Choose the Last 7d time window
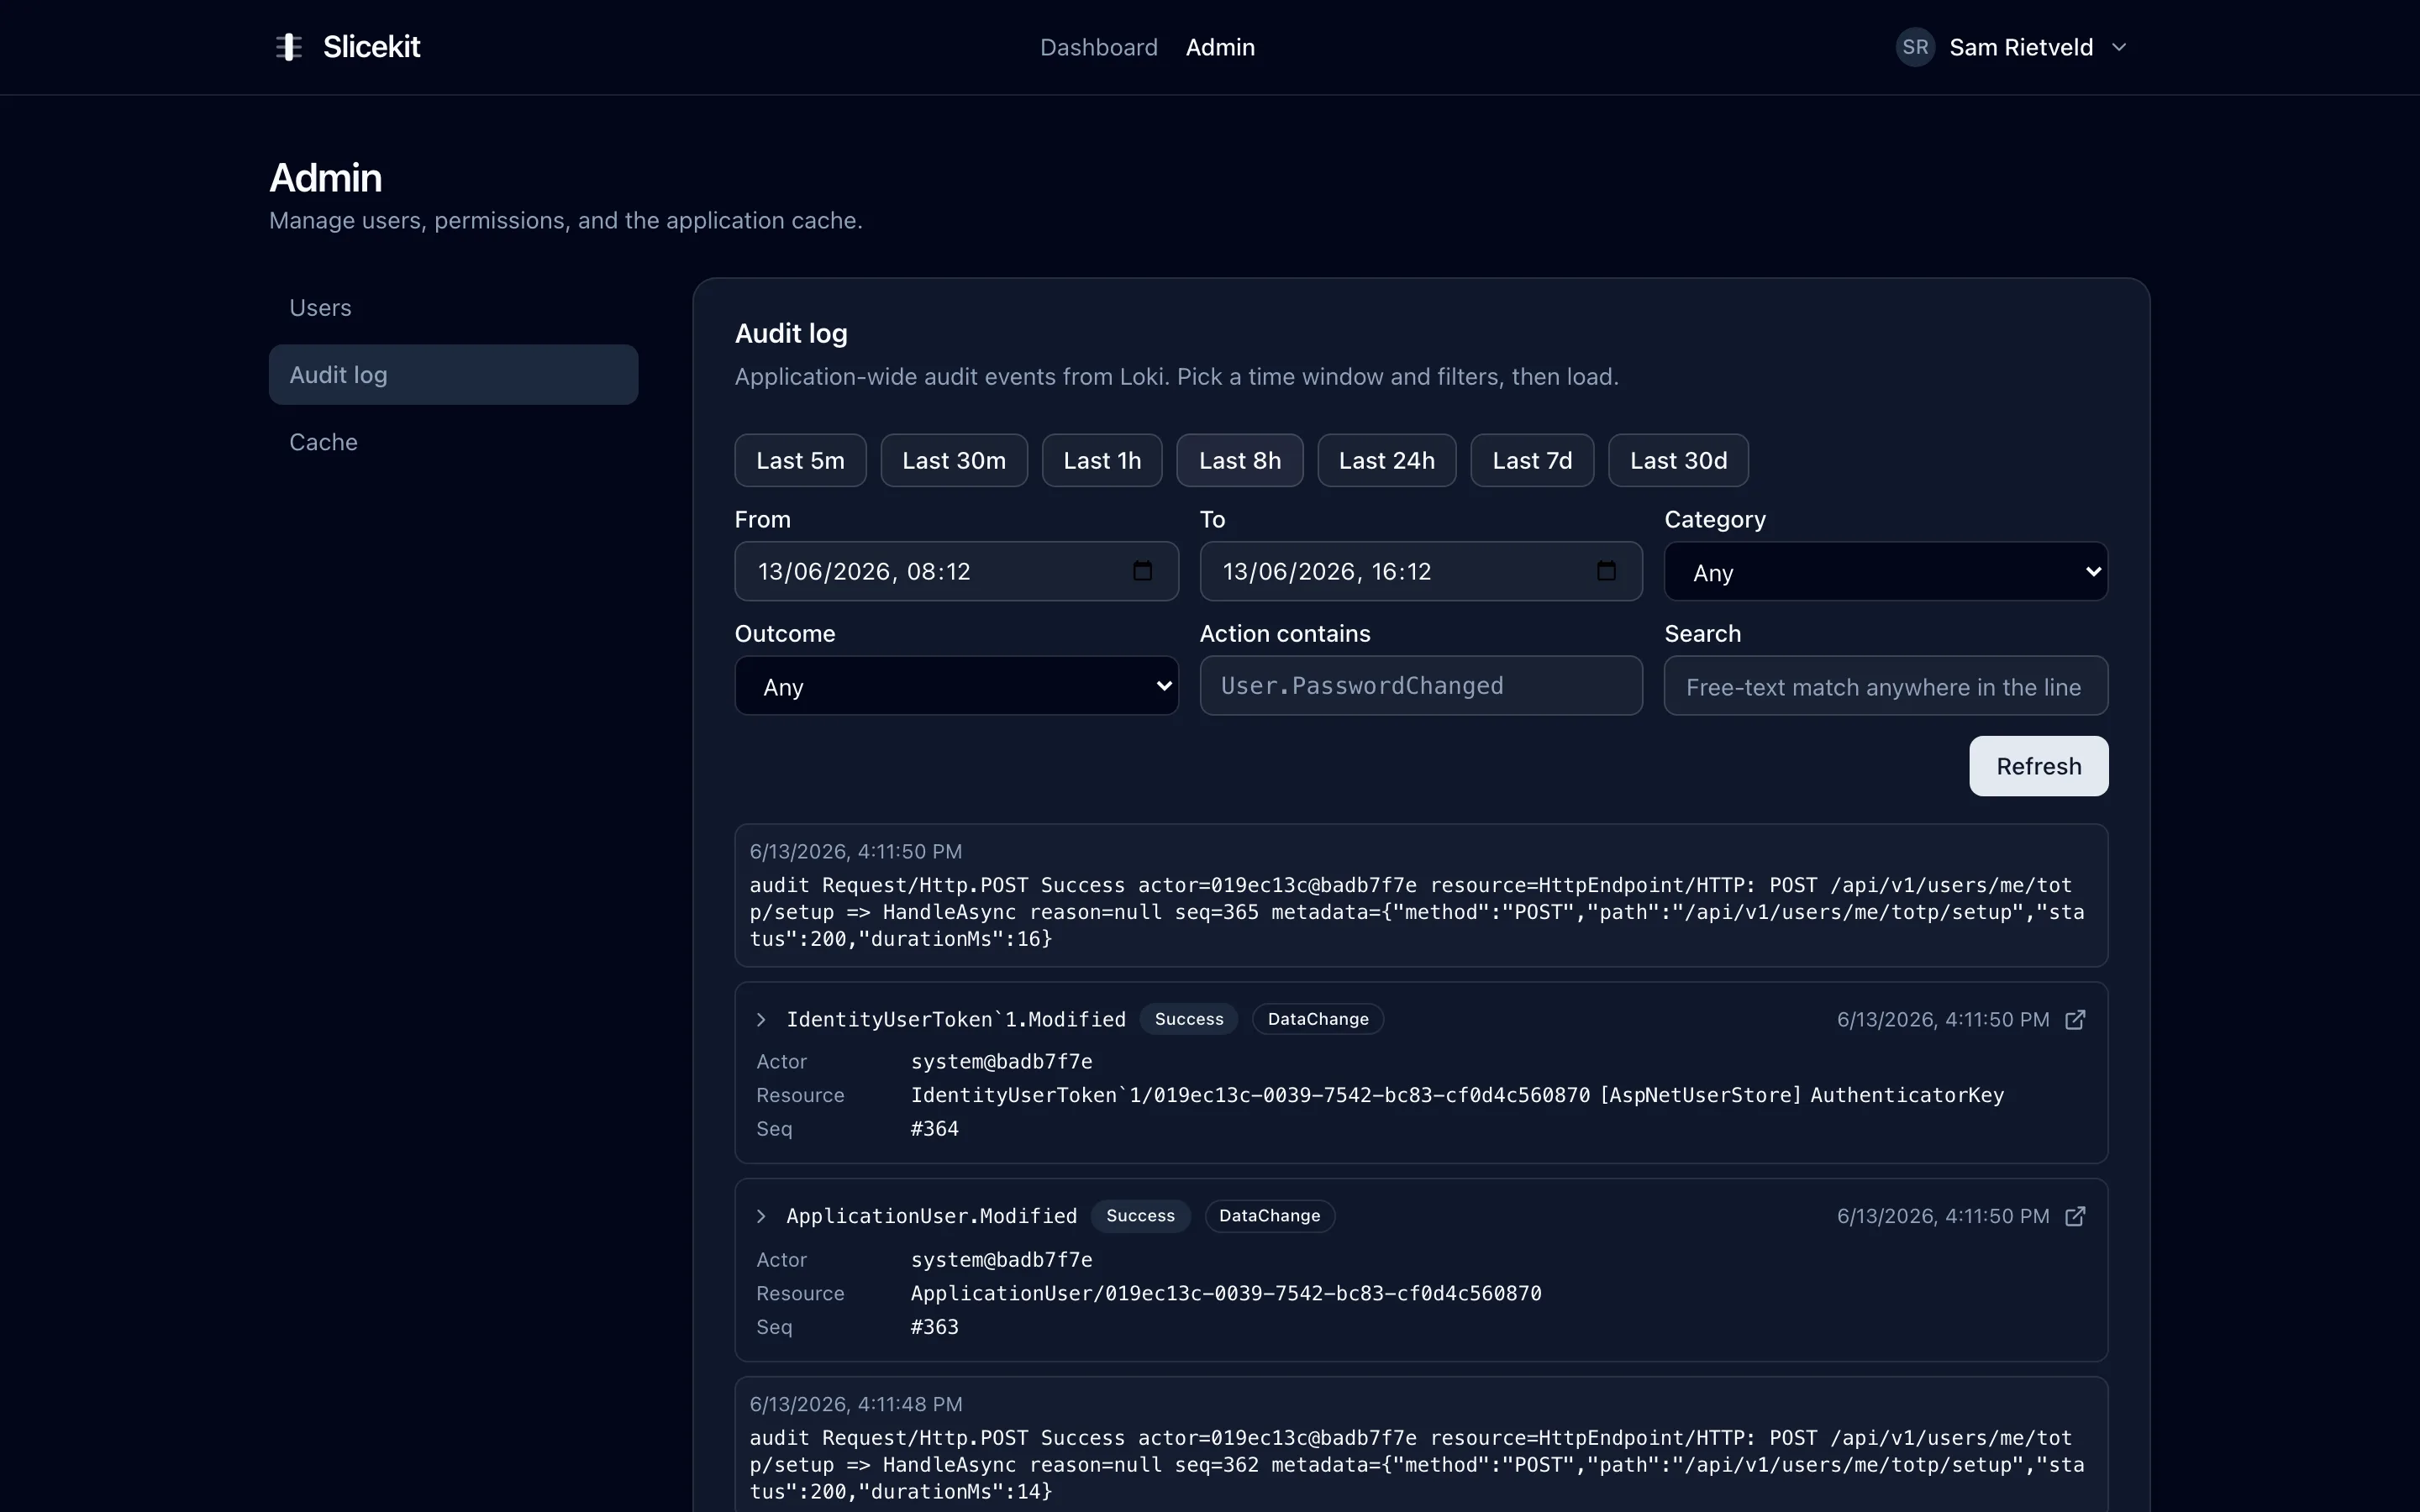The height and width of the screenshot is (1512, 2420). [1532, 460]
